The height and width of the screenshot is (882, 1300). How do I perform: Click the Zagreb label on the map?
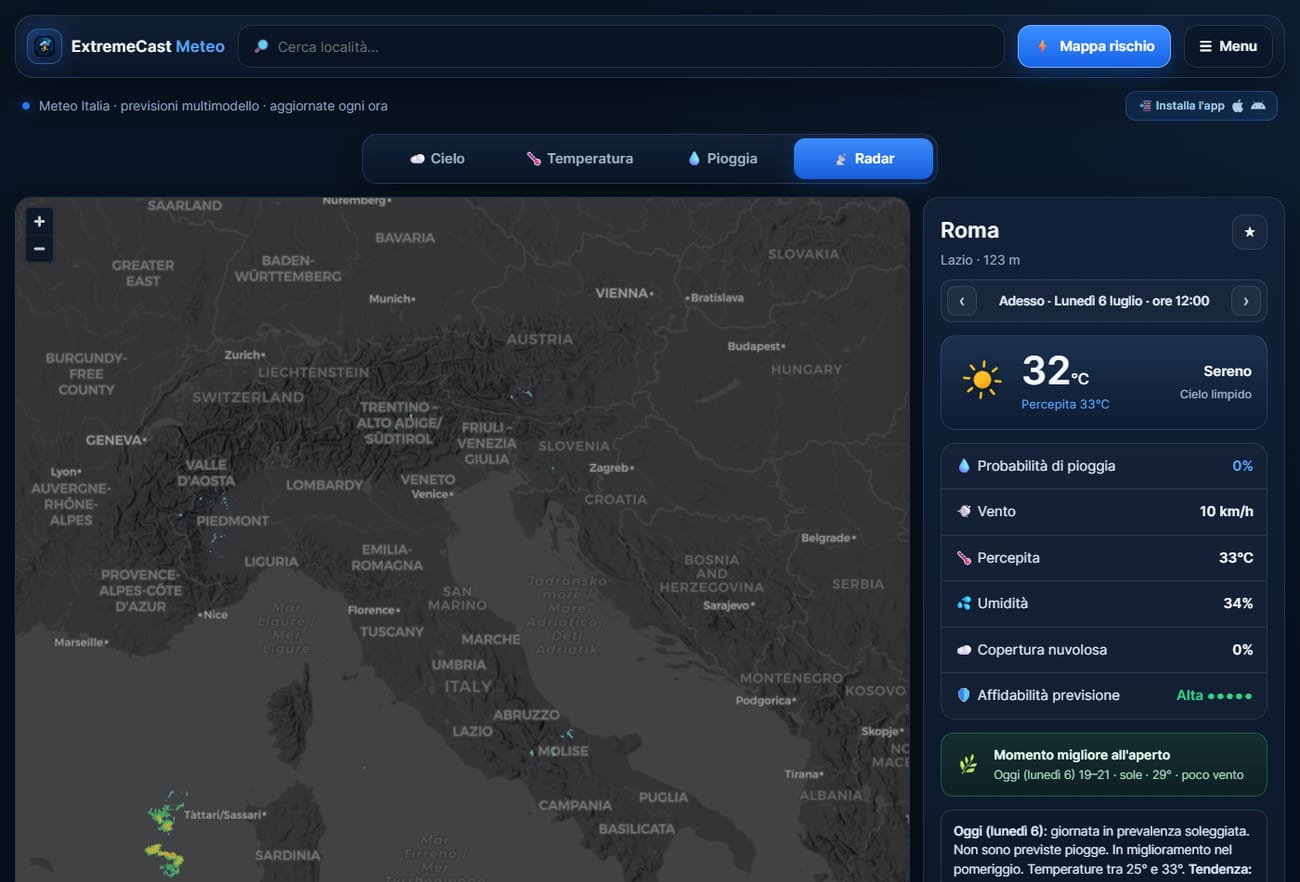(609, 468)
